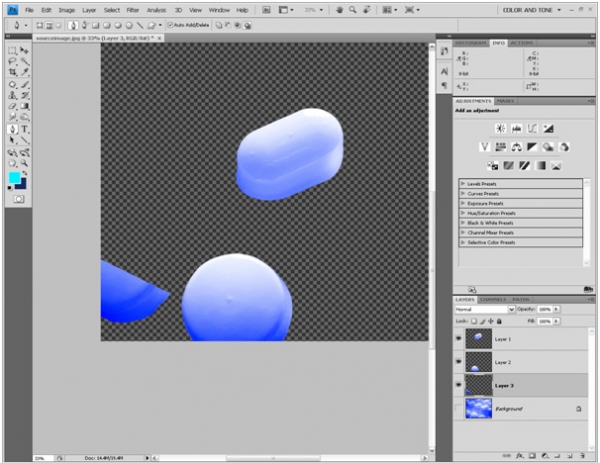Image resolution: width=600 pixels, height=463 pixels.
Task: Add a layer mask
Action: (x=532, y=456)
